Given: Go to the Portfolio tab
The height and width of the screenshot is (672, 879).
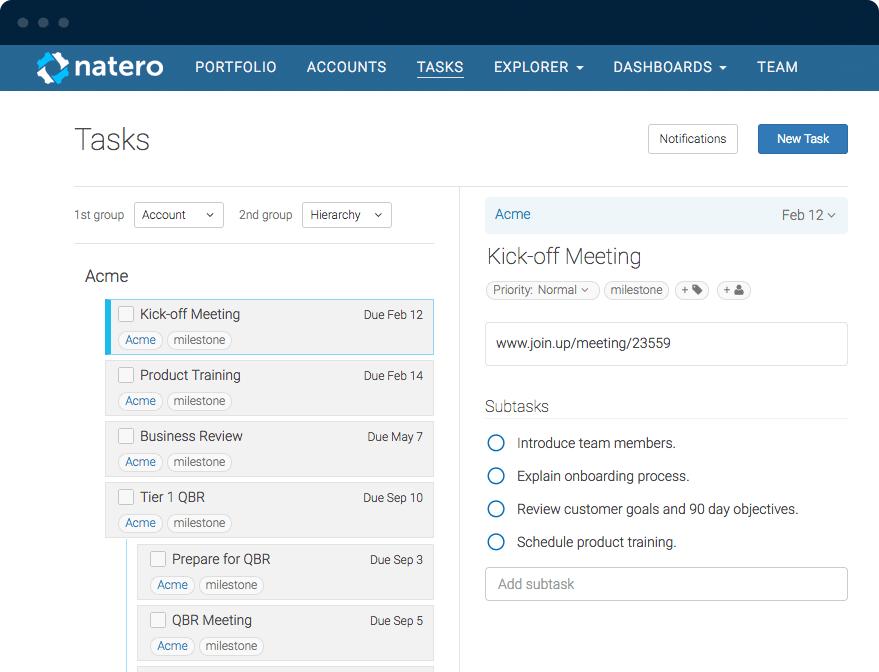Looking at the screenshot, I should click(x=235, y=67).
